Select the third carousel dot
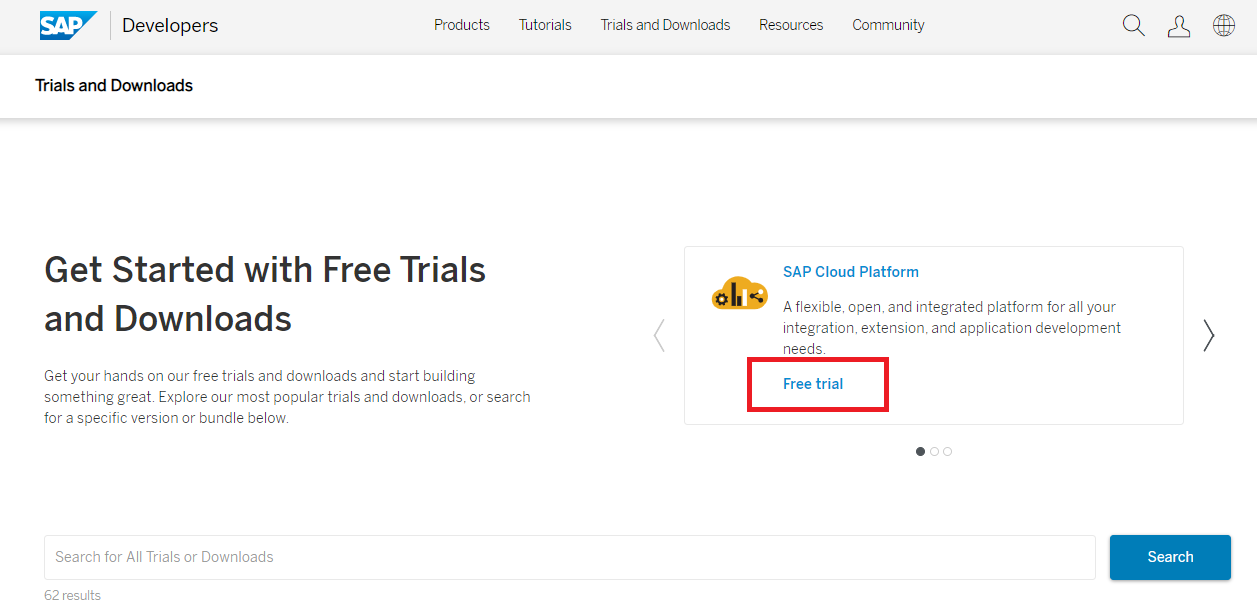1257x609 pixels. [x=947, y=451]
